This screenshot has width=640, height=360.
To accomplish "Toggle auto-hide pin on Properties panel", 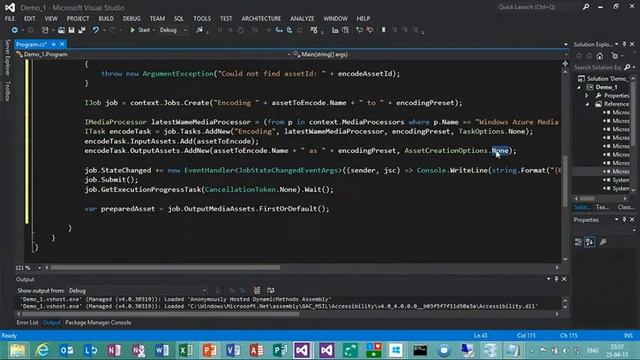I will 624,220.
